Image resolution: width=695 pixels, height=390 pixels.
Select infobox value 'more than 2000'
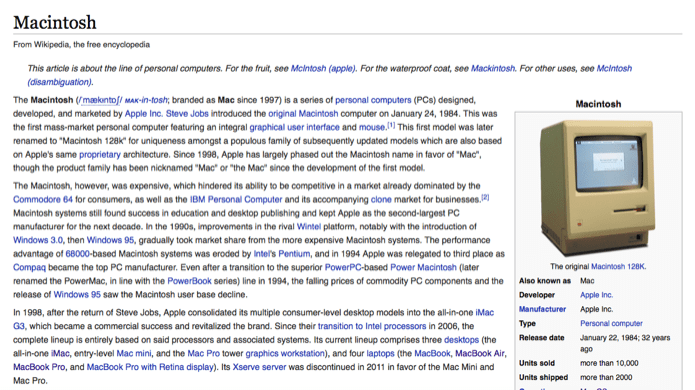(x=606, y=378)
